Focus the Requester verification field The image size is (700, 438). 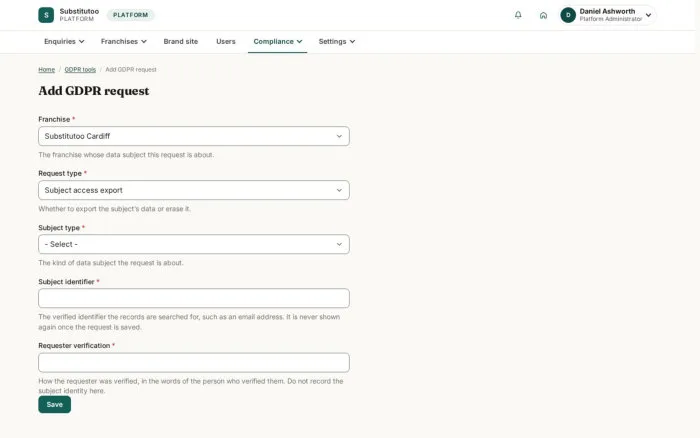point(194,363)
